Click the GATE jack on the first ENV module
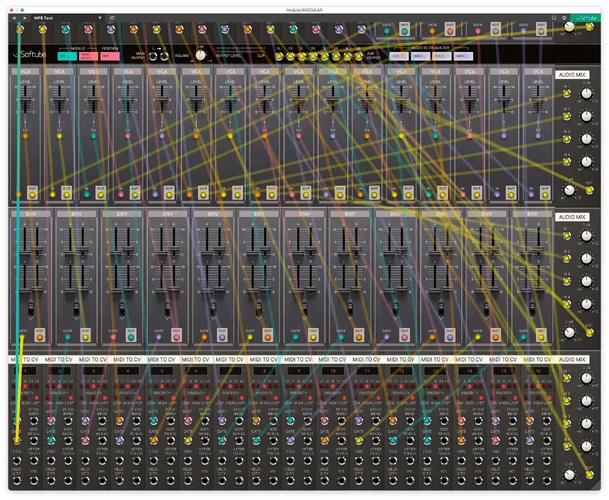The width and height of the screenshot is (609, 500). click(22, 335)
